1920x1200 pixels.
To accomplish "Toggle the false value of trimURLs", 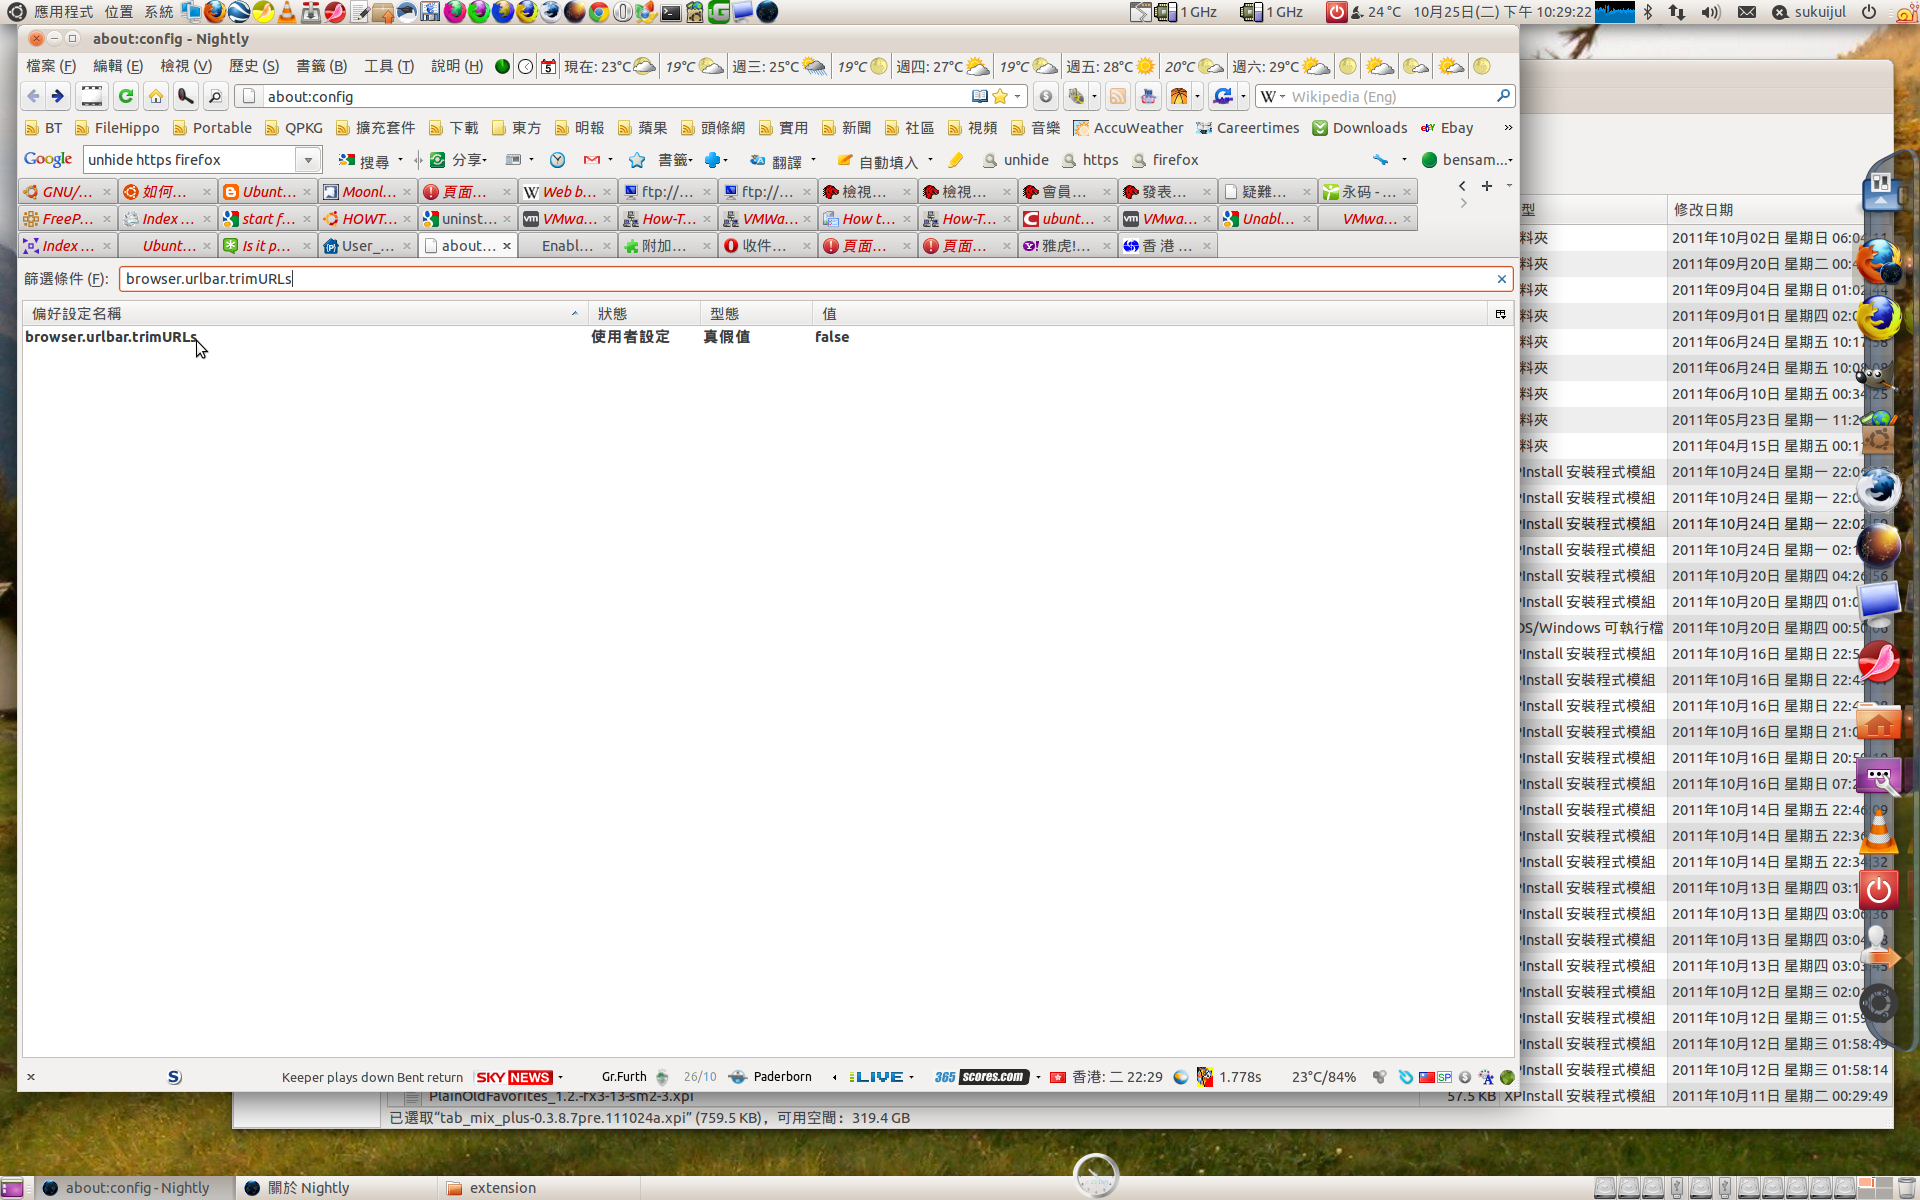I will pos(831,337).
